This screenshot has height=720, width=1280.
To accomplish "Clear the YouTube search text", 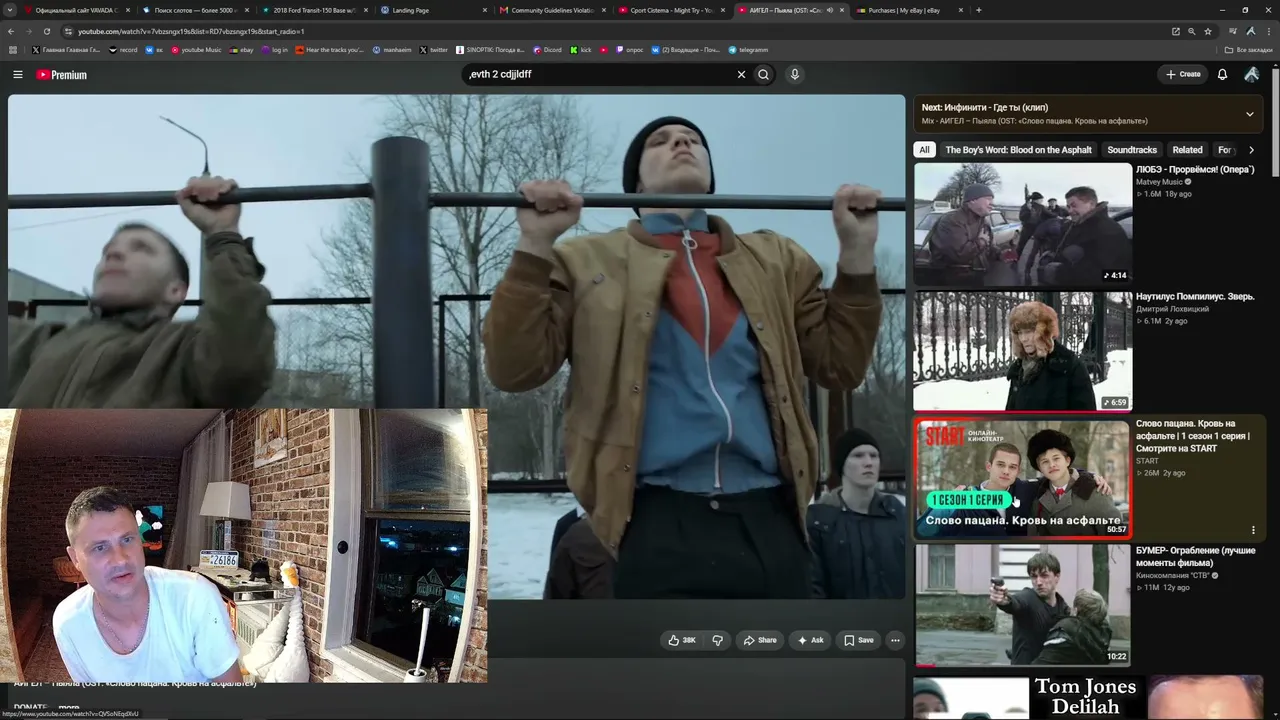I will pos(741,74).
